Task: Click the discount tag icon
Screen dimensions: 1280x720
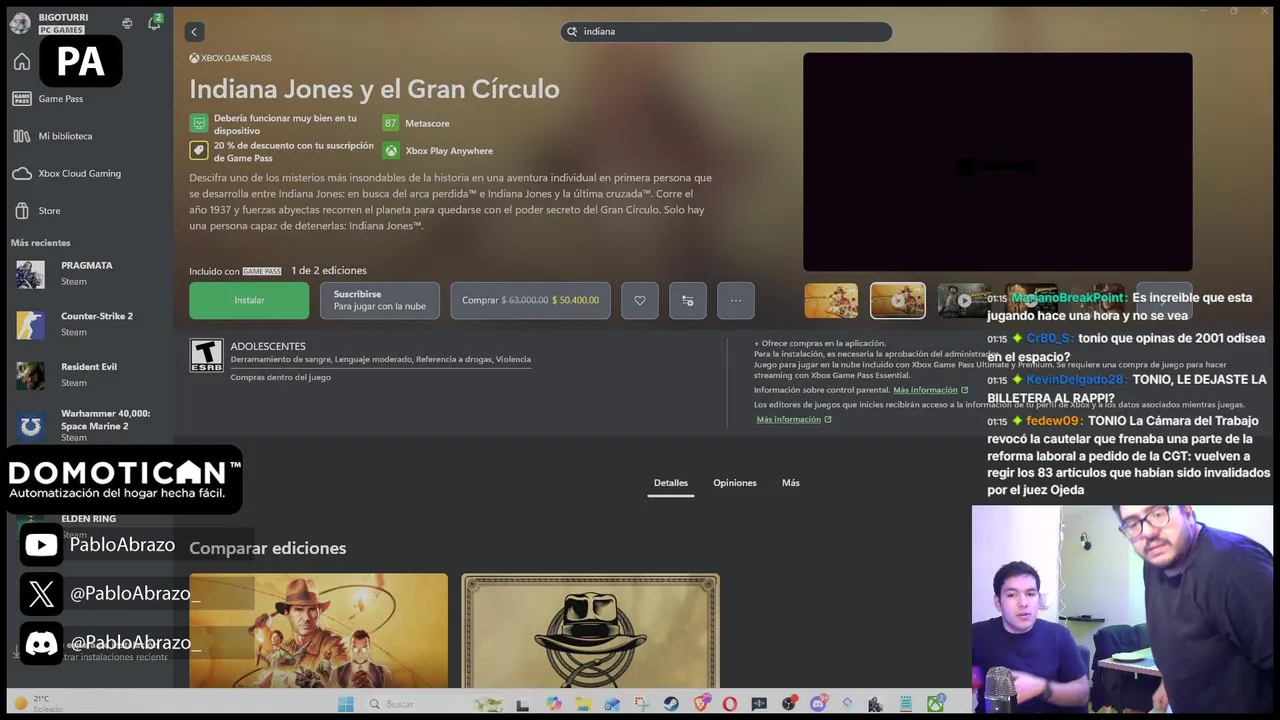Action: click(198, 151)
